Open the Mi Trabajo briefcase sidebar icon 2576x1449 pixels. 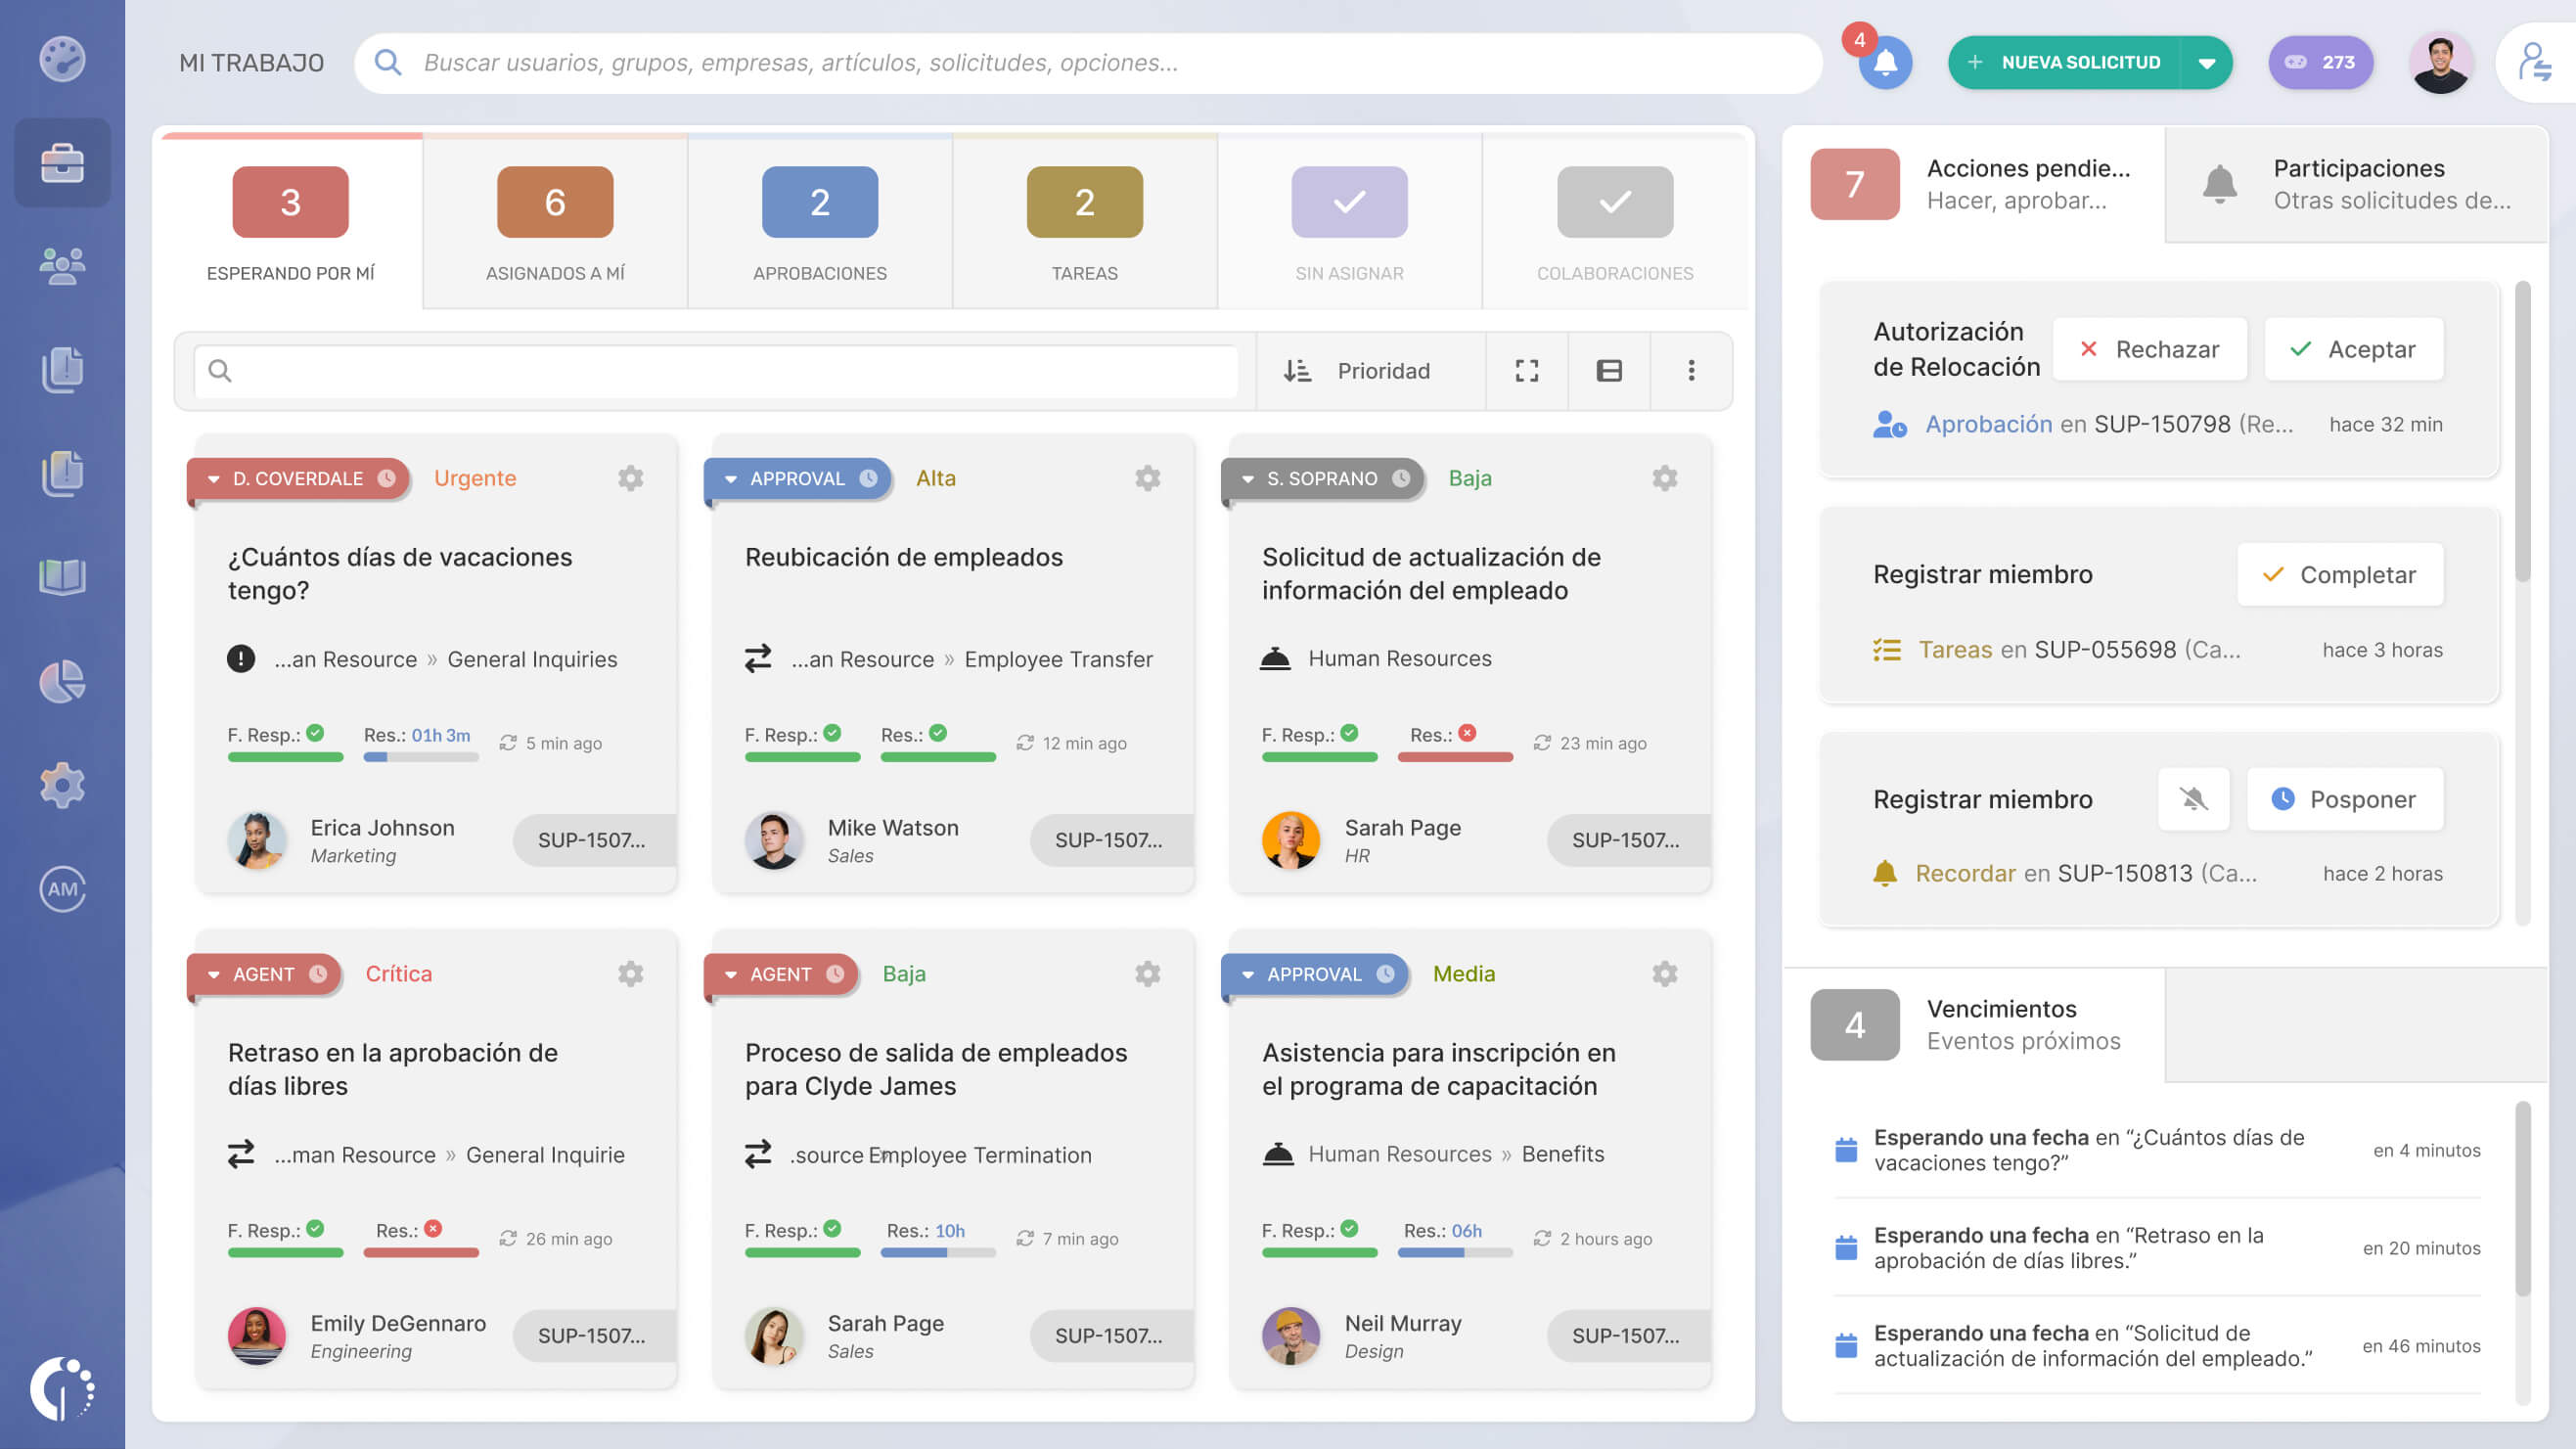point(62,163)
